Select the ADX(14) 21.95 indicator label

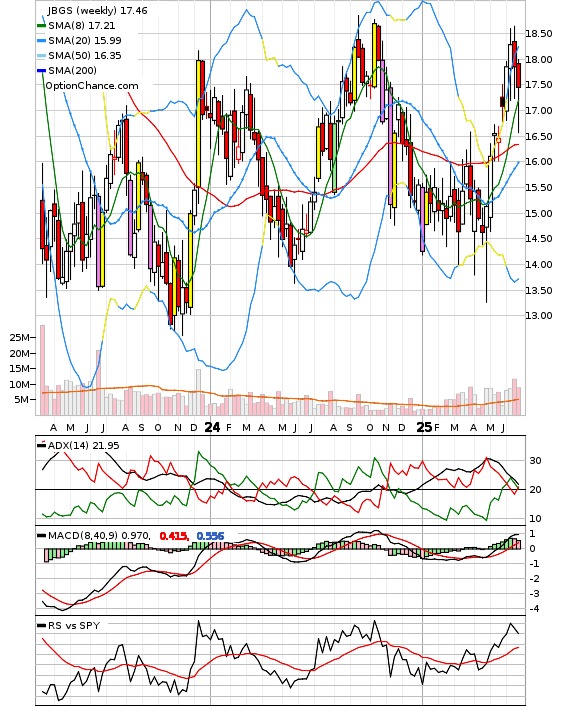[x=83, y=445]
